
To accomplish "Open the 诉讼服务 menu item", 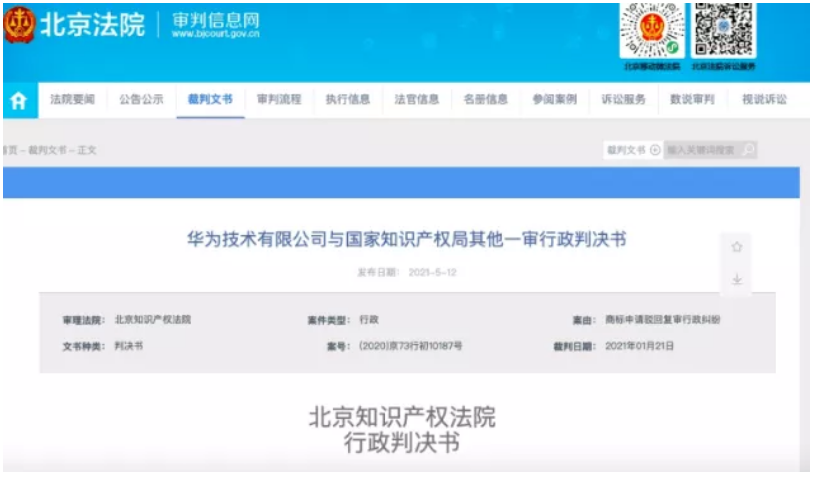I will [x=623, y=99].
